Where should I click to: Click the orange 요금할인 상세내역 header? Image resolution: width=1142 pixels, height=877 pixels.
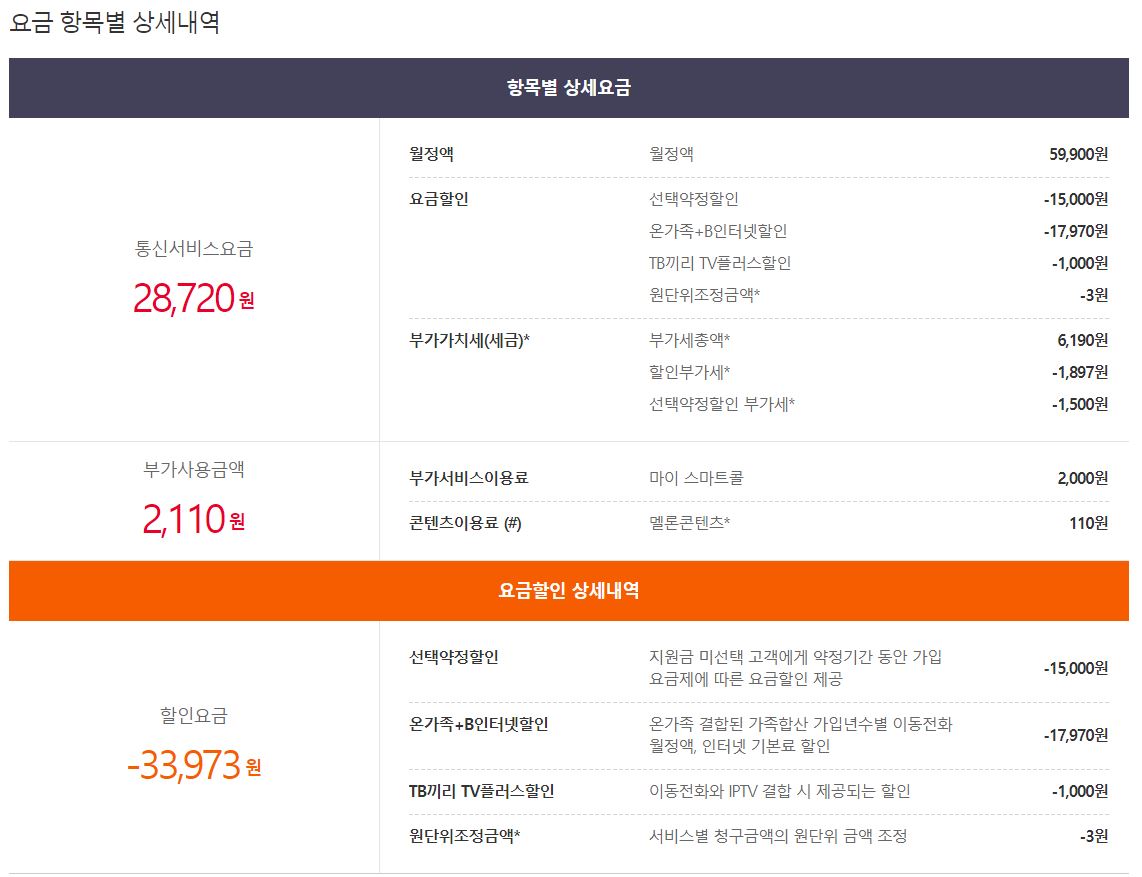point(569,591)
